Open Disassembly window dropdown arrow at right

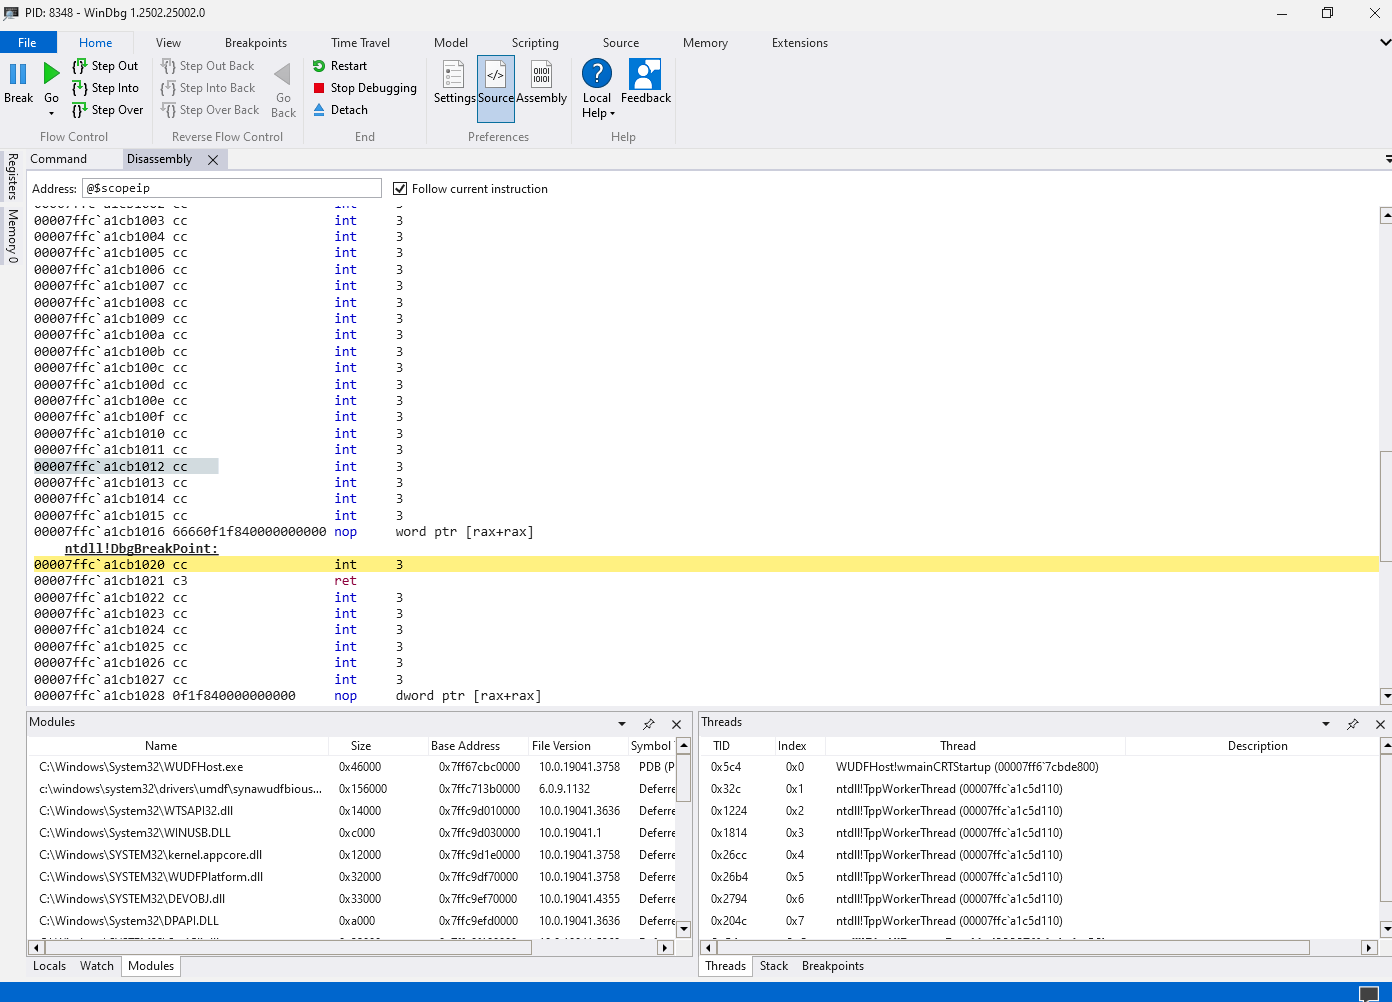1388,160
